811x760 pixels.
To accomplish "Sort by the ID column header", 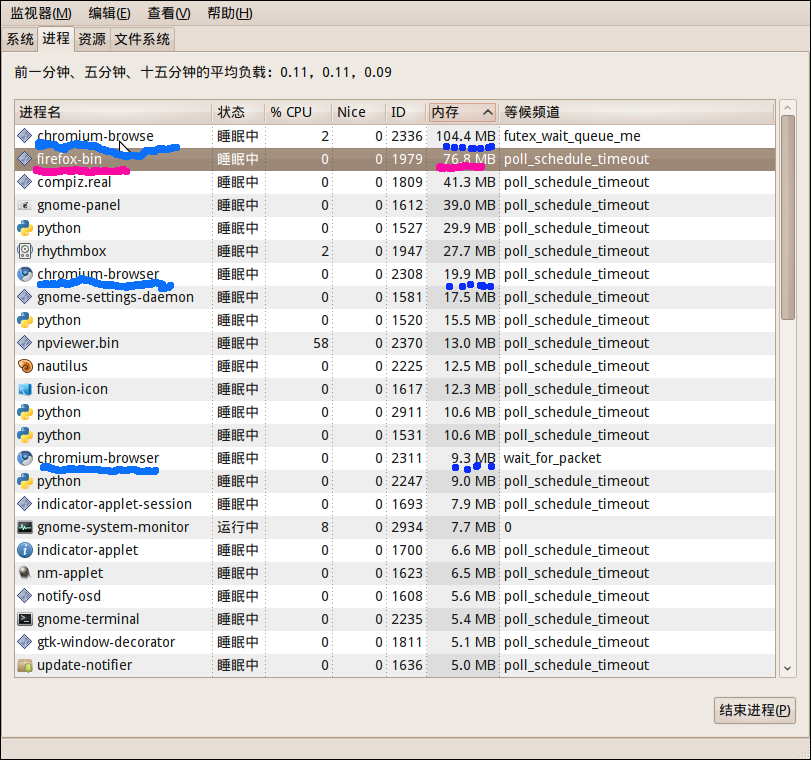I will point(407,112).
